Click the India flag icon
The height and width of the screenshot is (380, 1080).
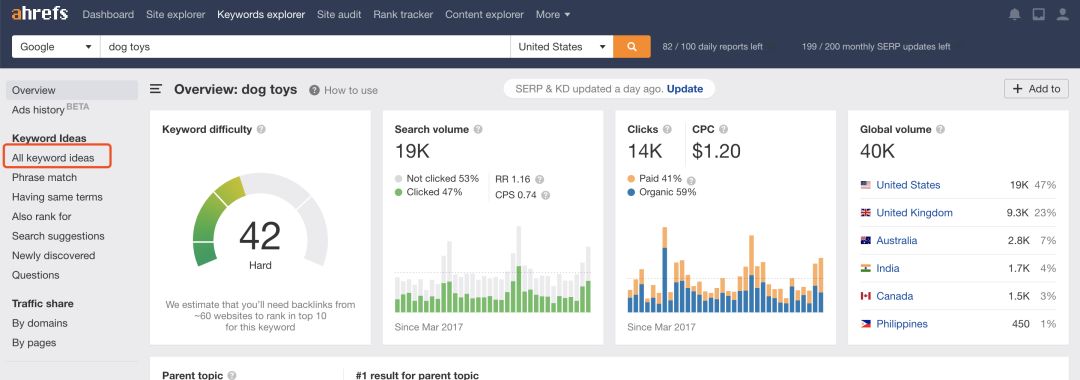pos(866,268)
